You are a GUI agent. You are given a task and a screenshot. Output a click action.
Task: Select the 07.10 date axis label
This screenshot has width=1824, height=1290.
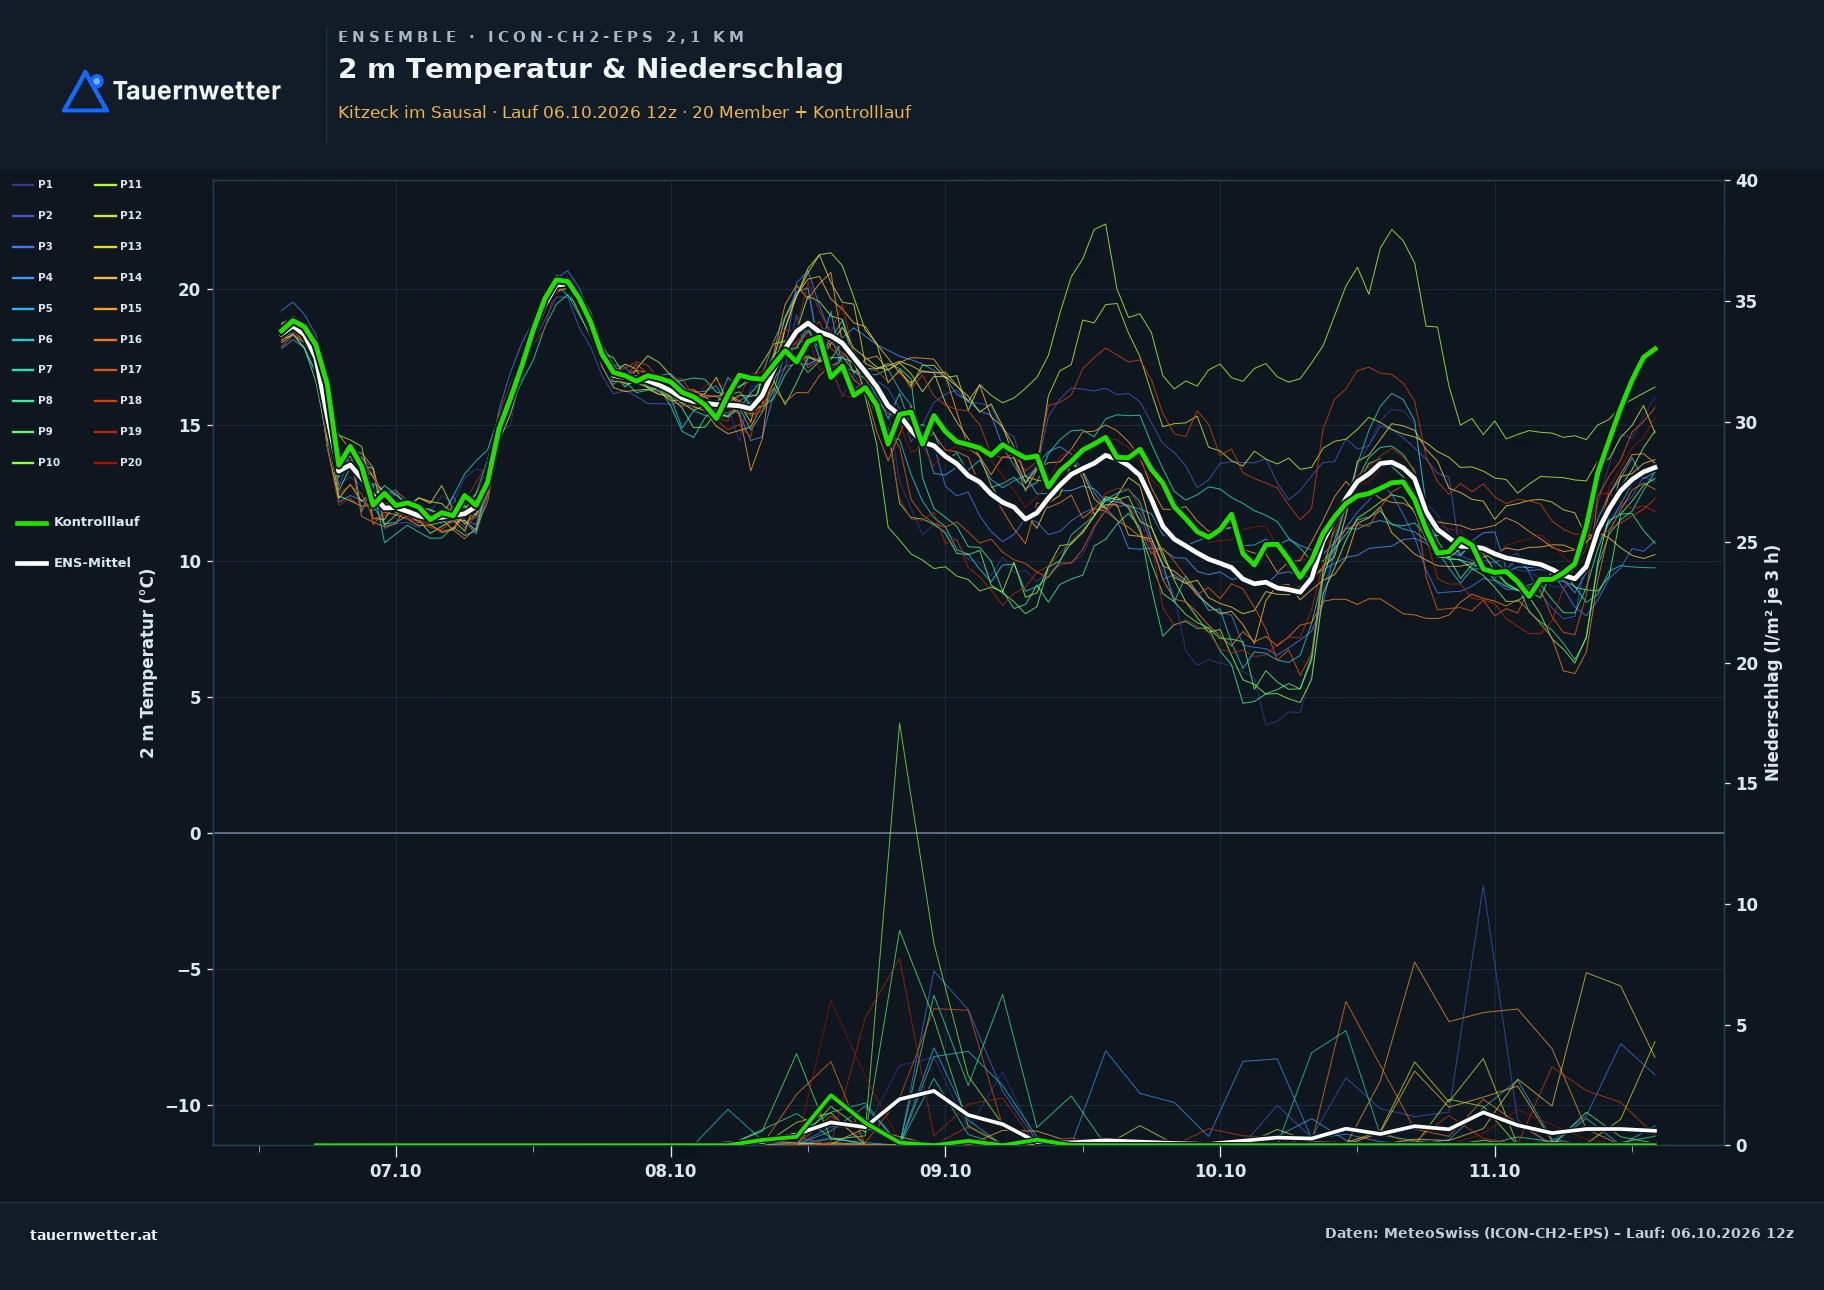[x=395, y=1171]
